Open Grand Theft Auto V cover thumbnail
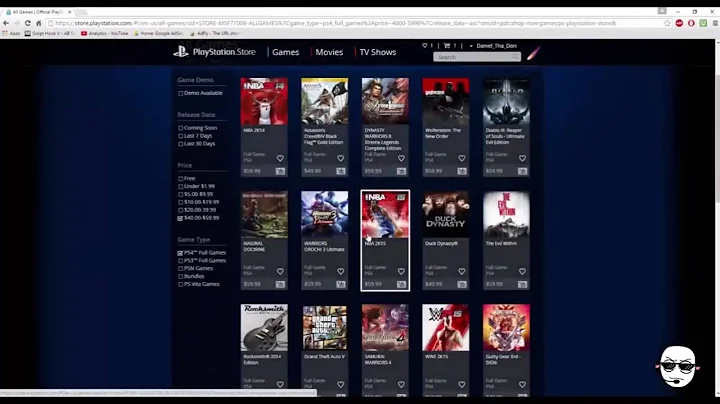The image size is (720, 404). [325, 328]
